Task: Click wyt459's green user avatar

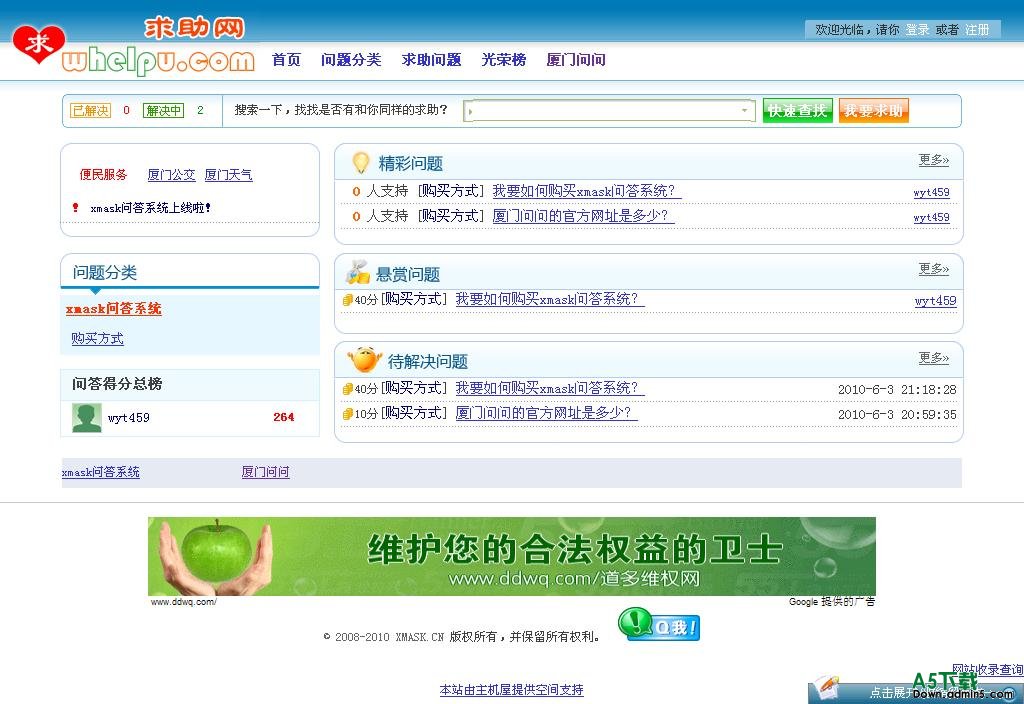Action: coord(87,417)
